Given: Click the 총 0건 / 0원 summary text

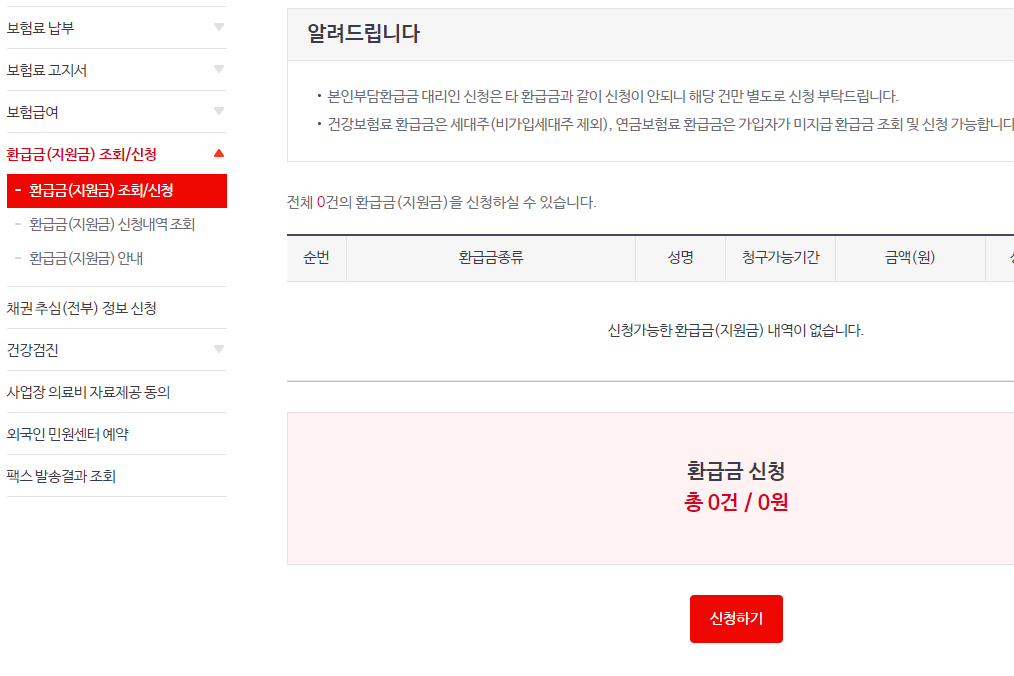Looking at the screenshot, I should 736,502.
